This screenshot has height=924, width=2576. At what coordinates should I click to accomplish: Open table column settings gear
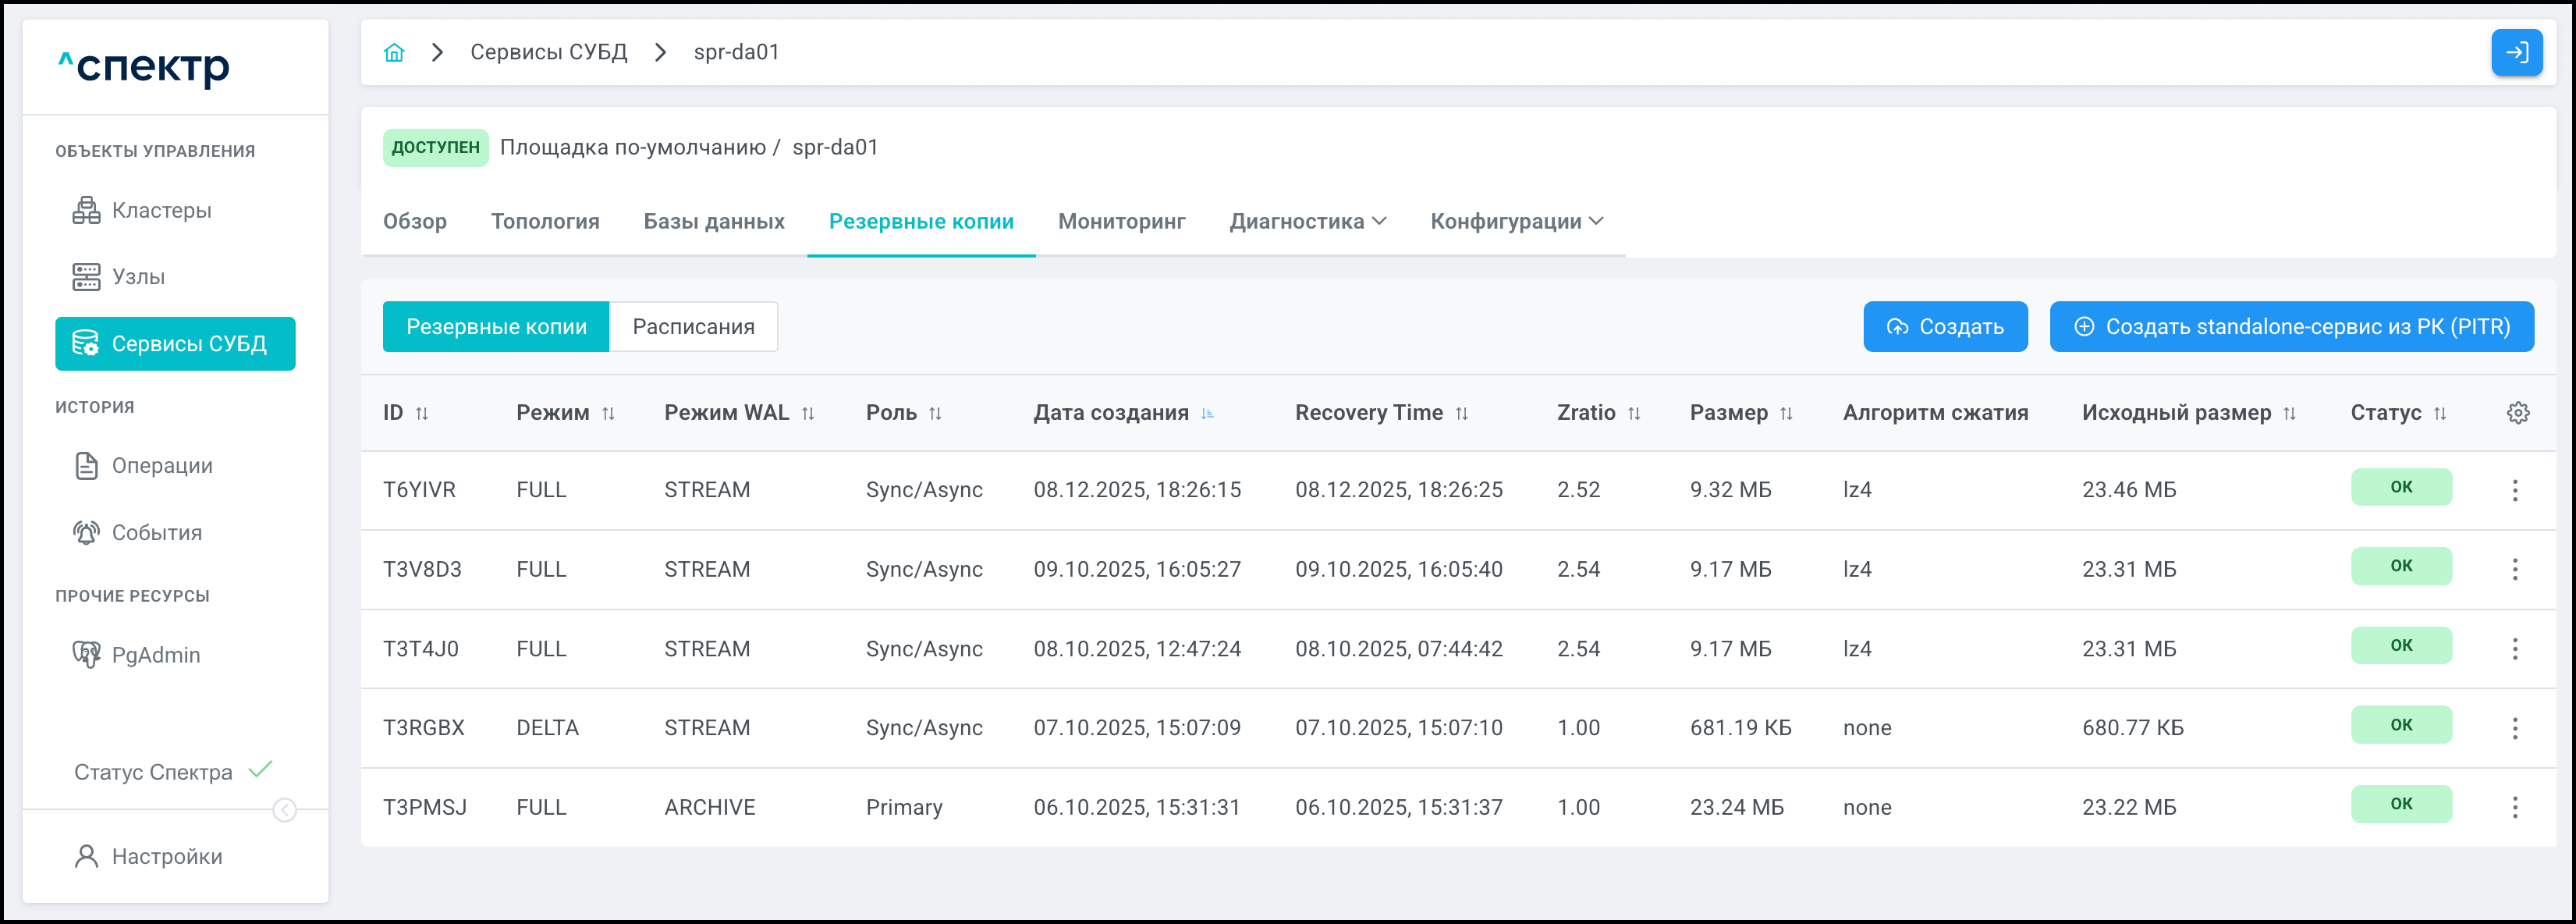[2518, 413]
